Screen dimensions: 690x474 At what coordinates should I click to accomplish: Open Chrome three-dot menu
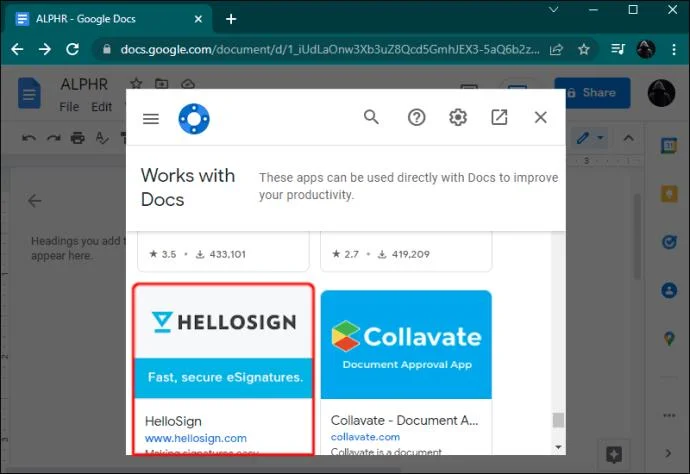[x=674, y=49]
